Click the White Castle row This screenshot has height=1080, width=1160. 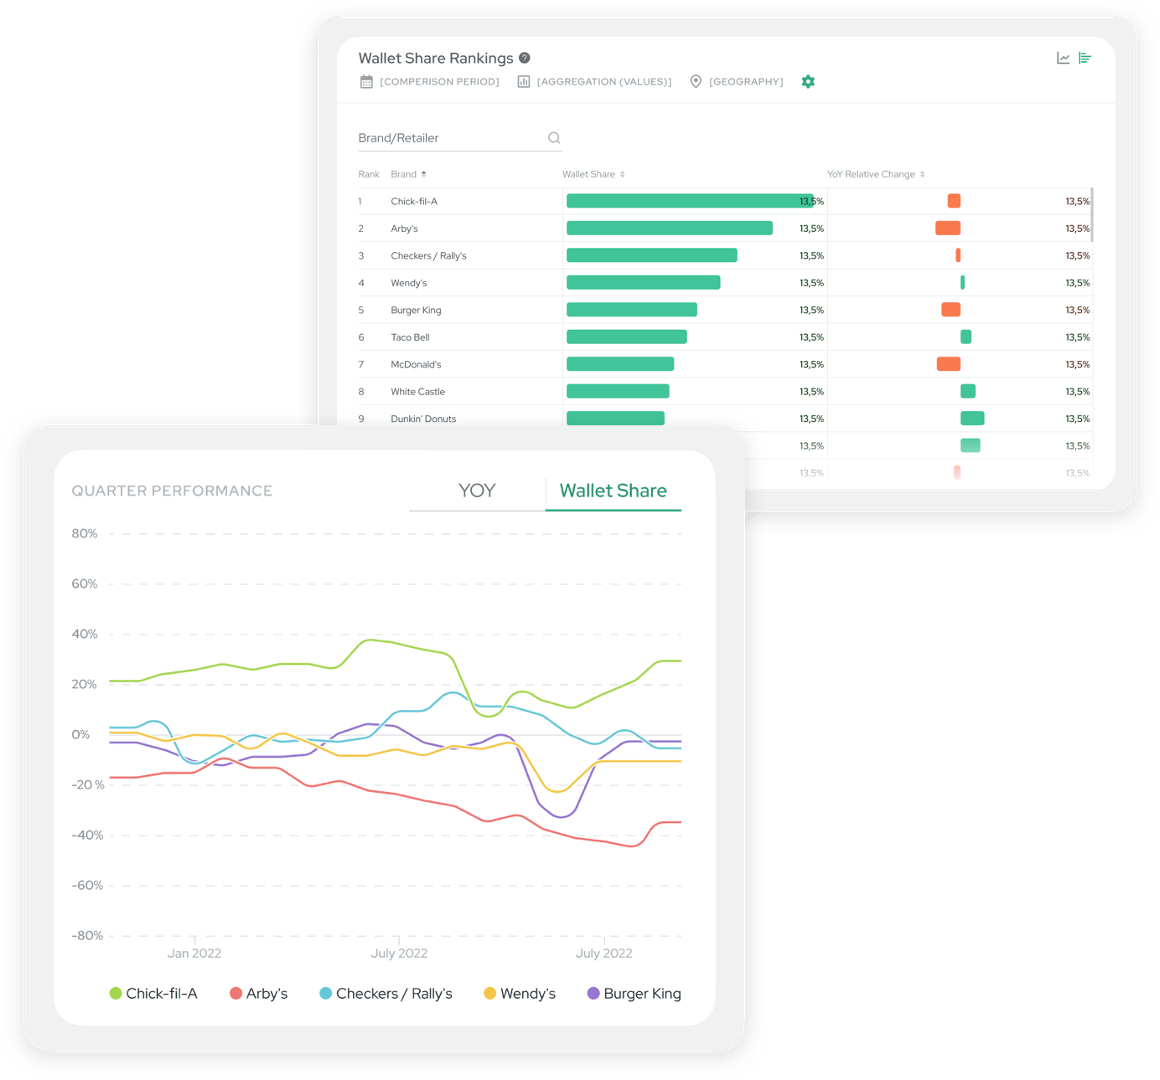click(725, 391)
